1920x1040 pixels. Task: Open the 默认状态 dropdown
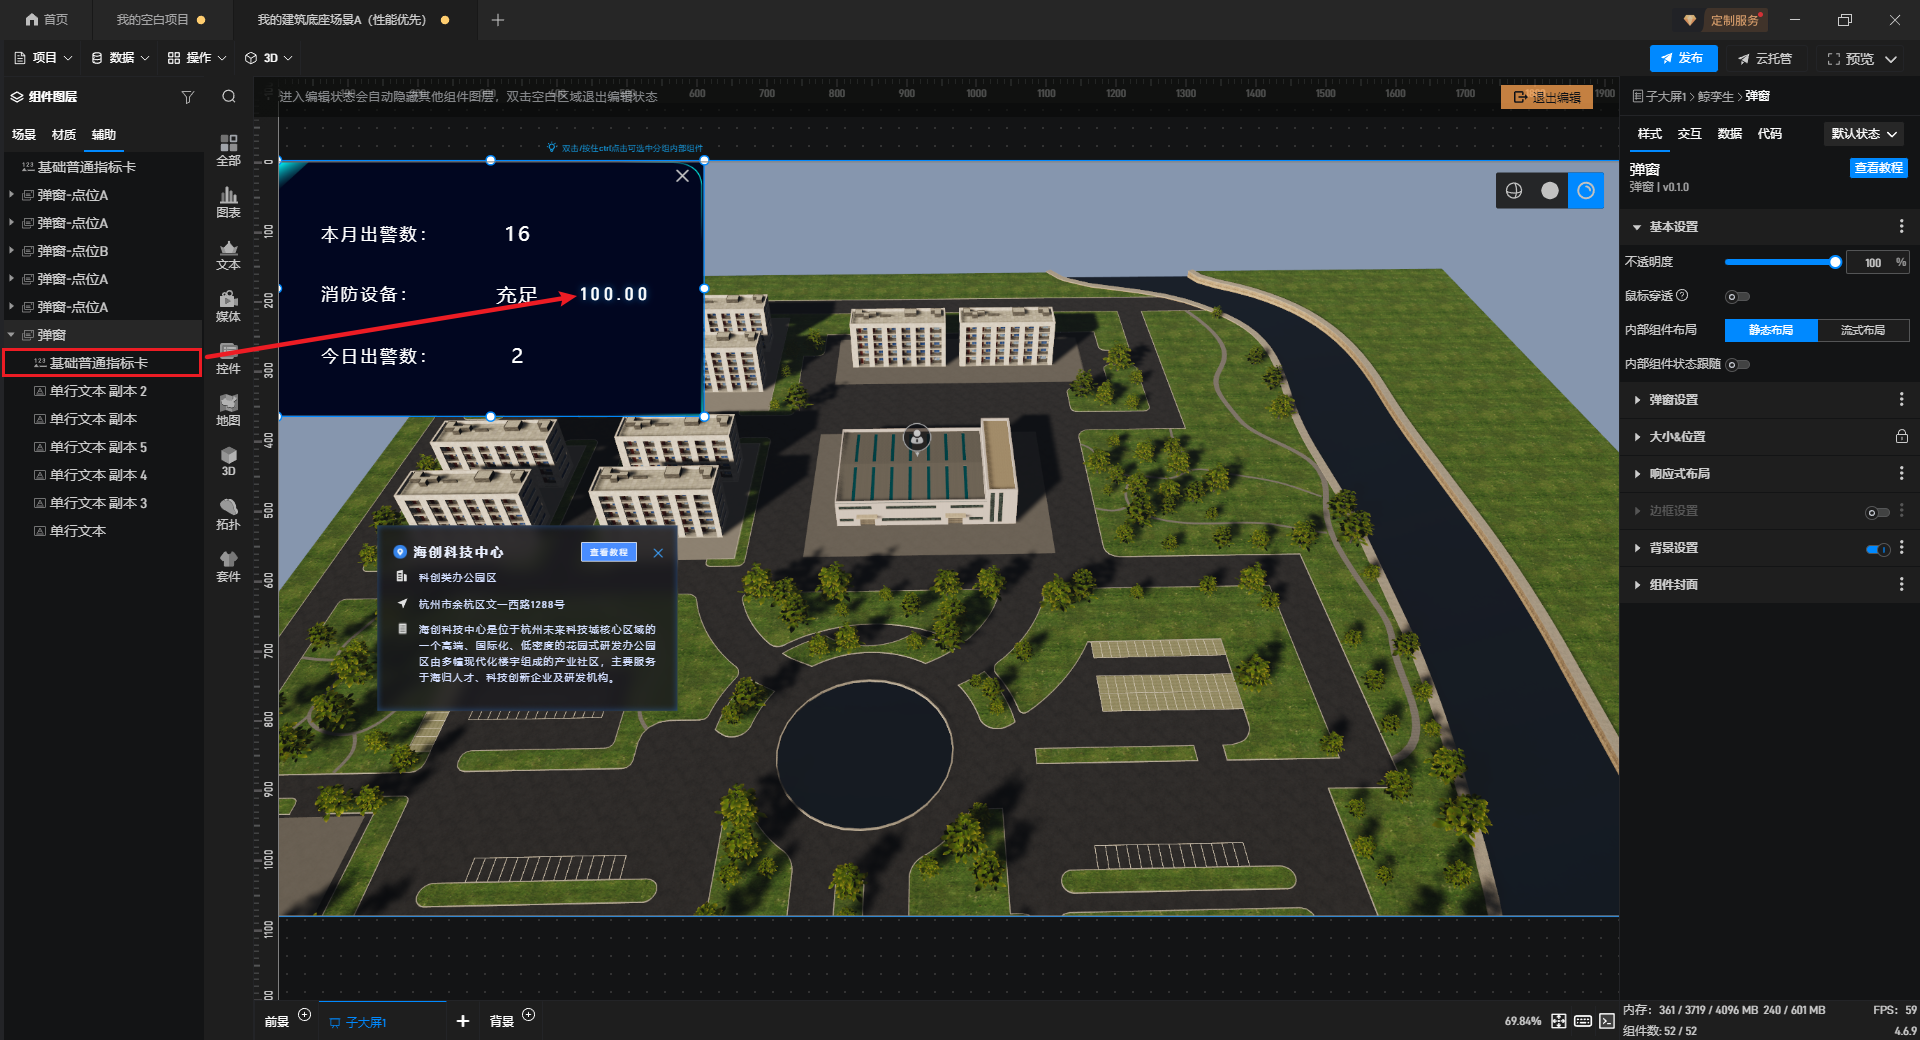click(1864, 134)
